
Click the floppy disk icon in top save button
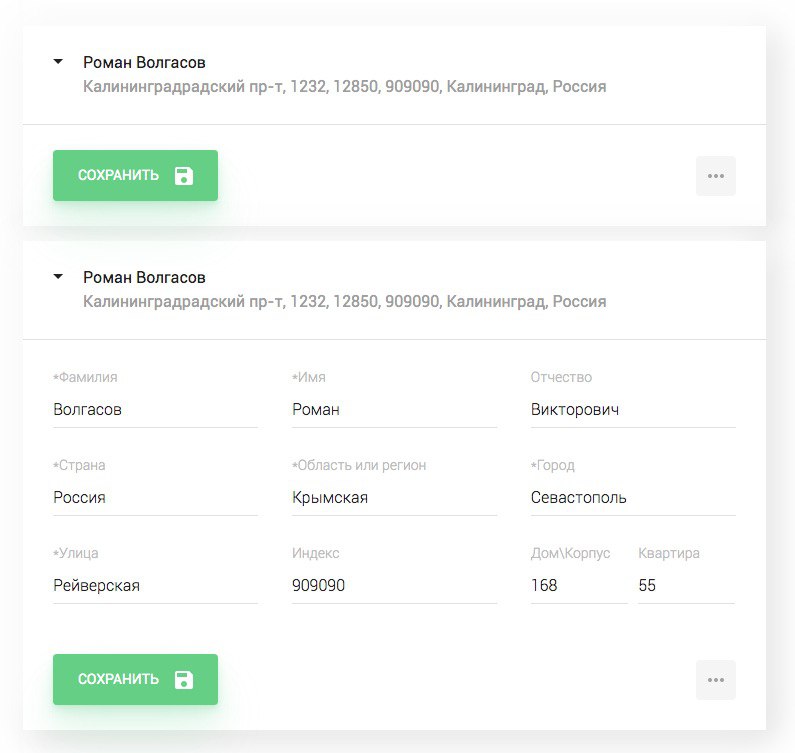[x=184, y=176]
